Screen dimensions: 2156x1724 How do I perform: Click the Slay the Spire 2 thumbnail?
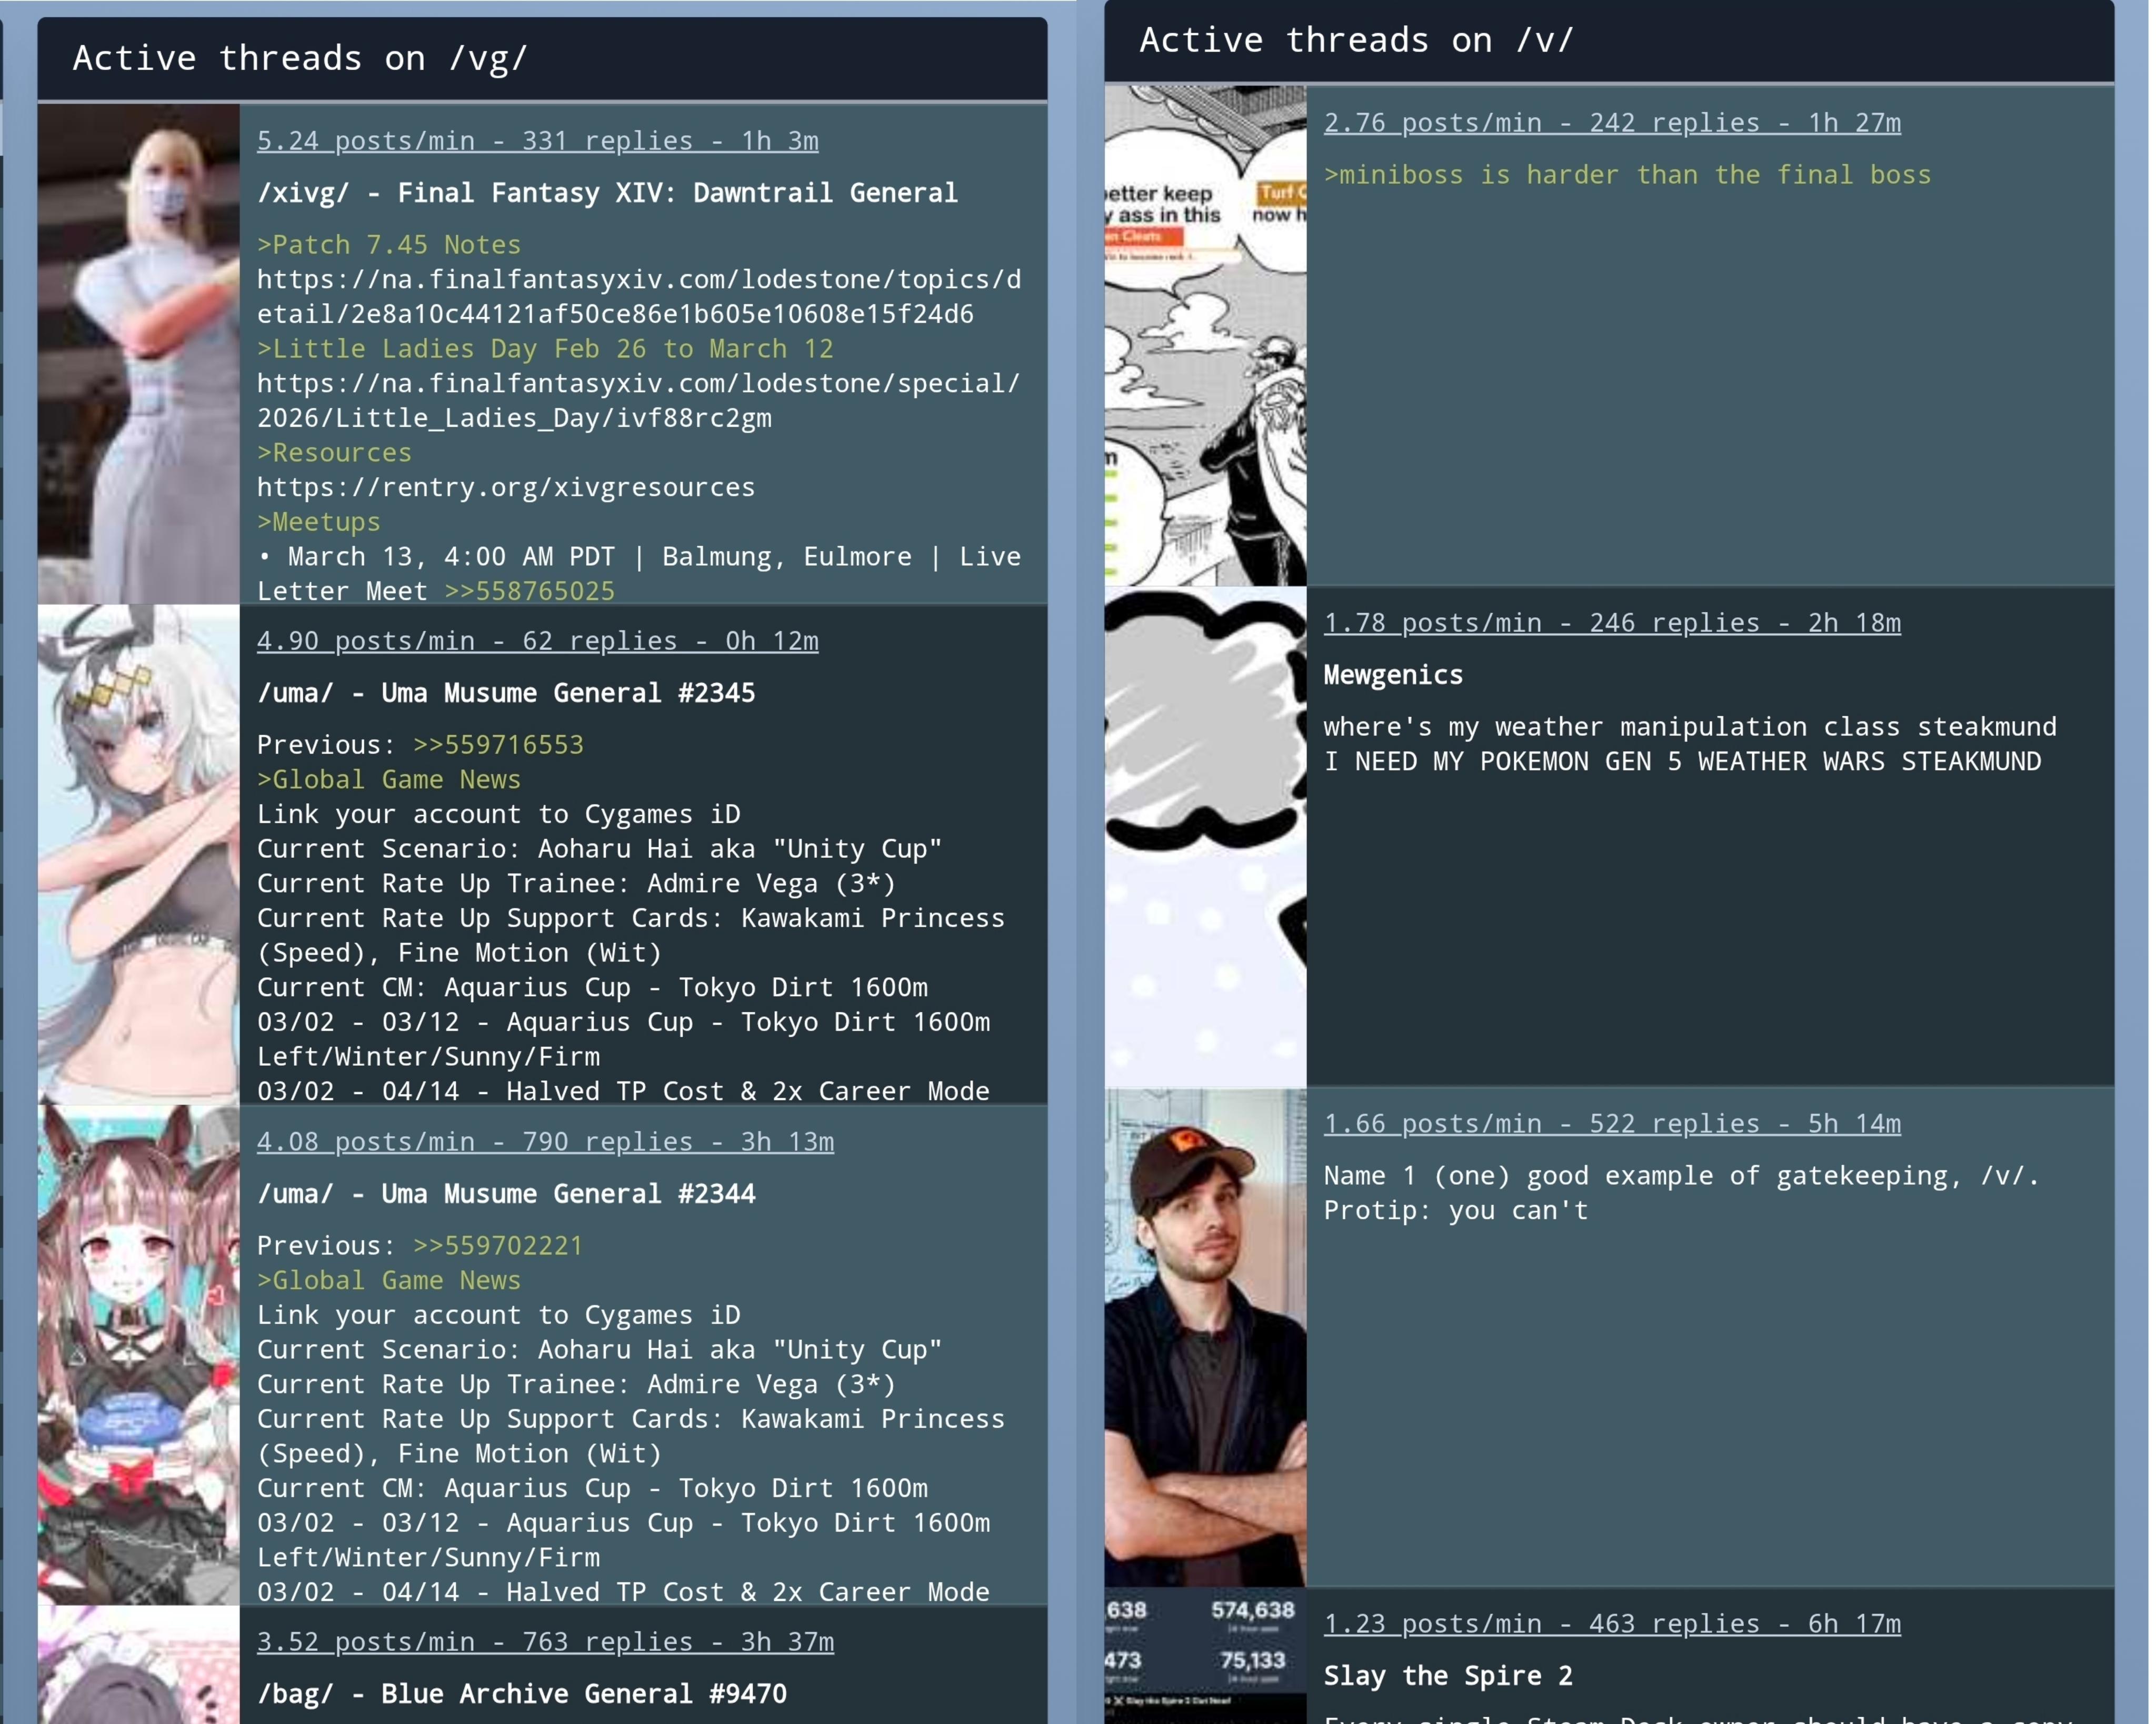pyautogui.click(x=1205, y=1655)
